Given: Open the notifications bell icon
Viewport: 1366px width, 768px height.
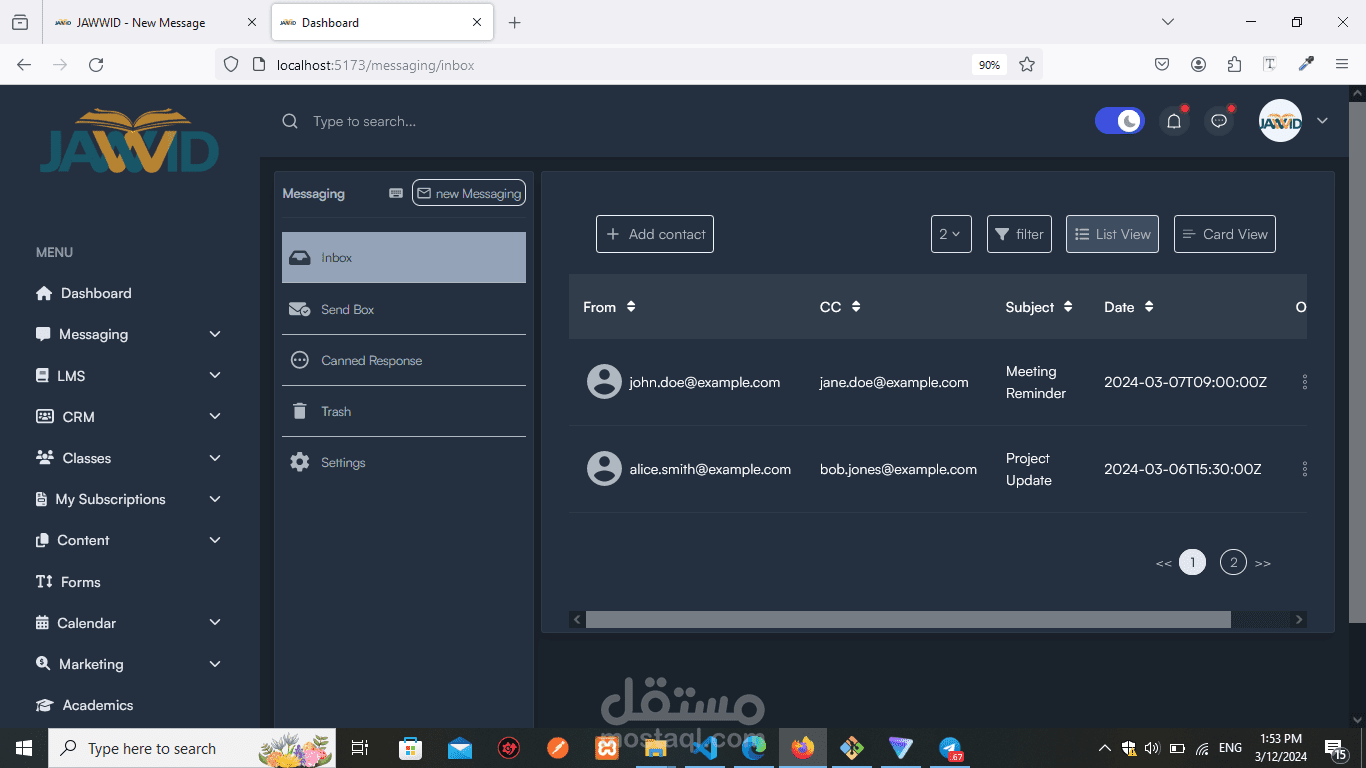Looking at the screenshot, I should click(1174, 121).
